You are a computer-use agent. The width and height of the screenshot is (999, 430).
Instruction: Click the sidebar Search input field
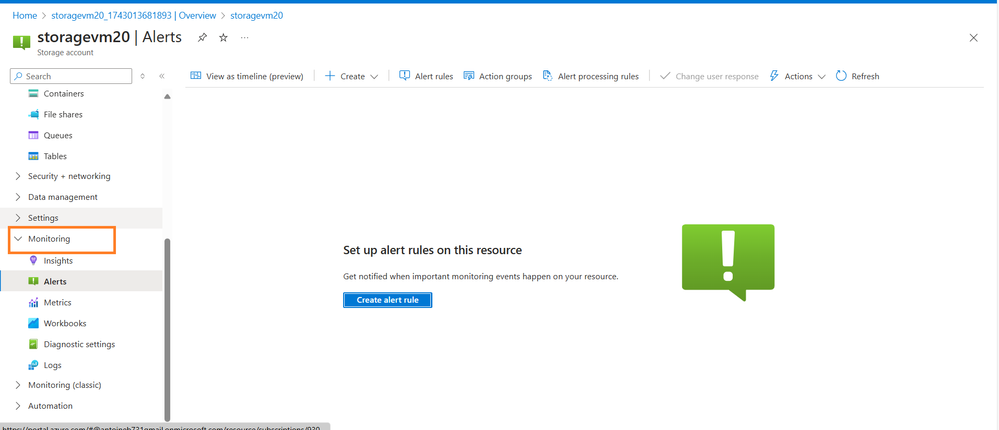click(x=71, y=76)
